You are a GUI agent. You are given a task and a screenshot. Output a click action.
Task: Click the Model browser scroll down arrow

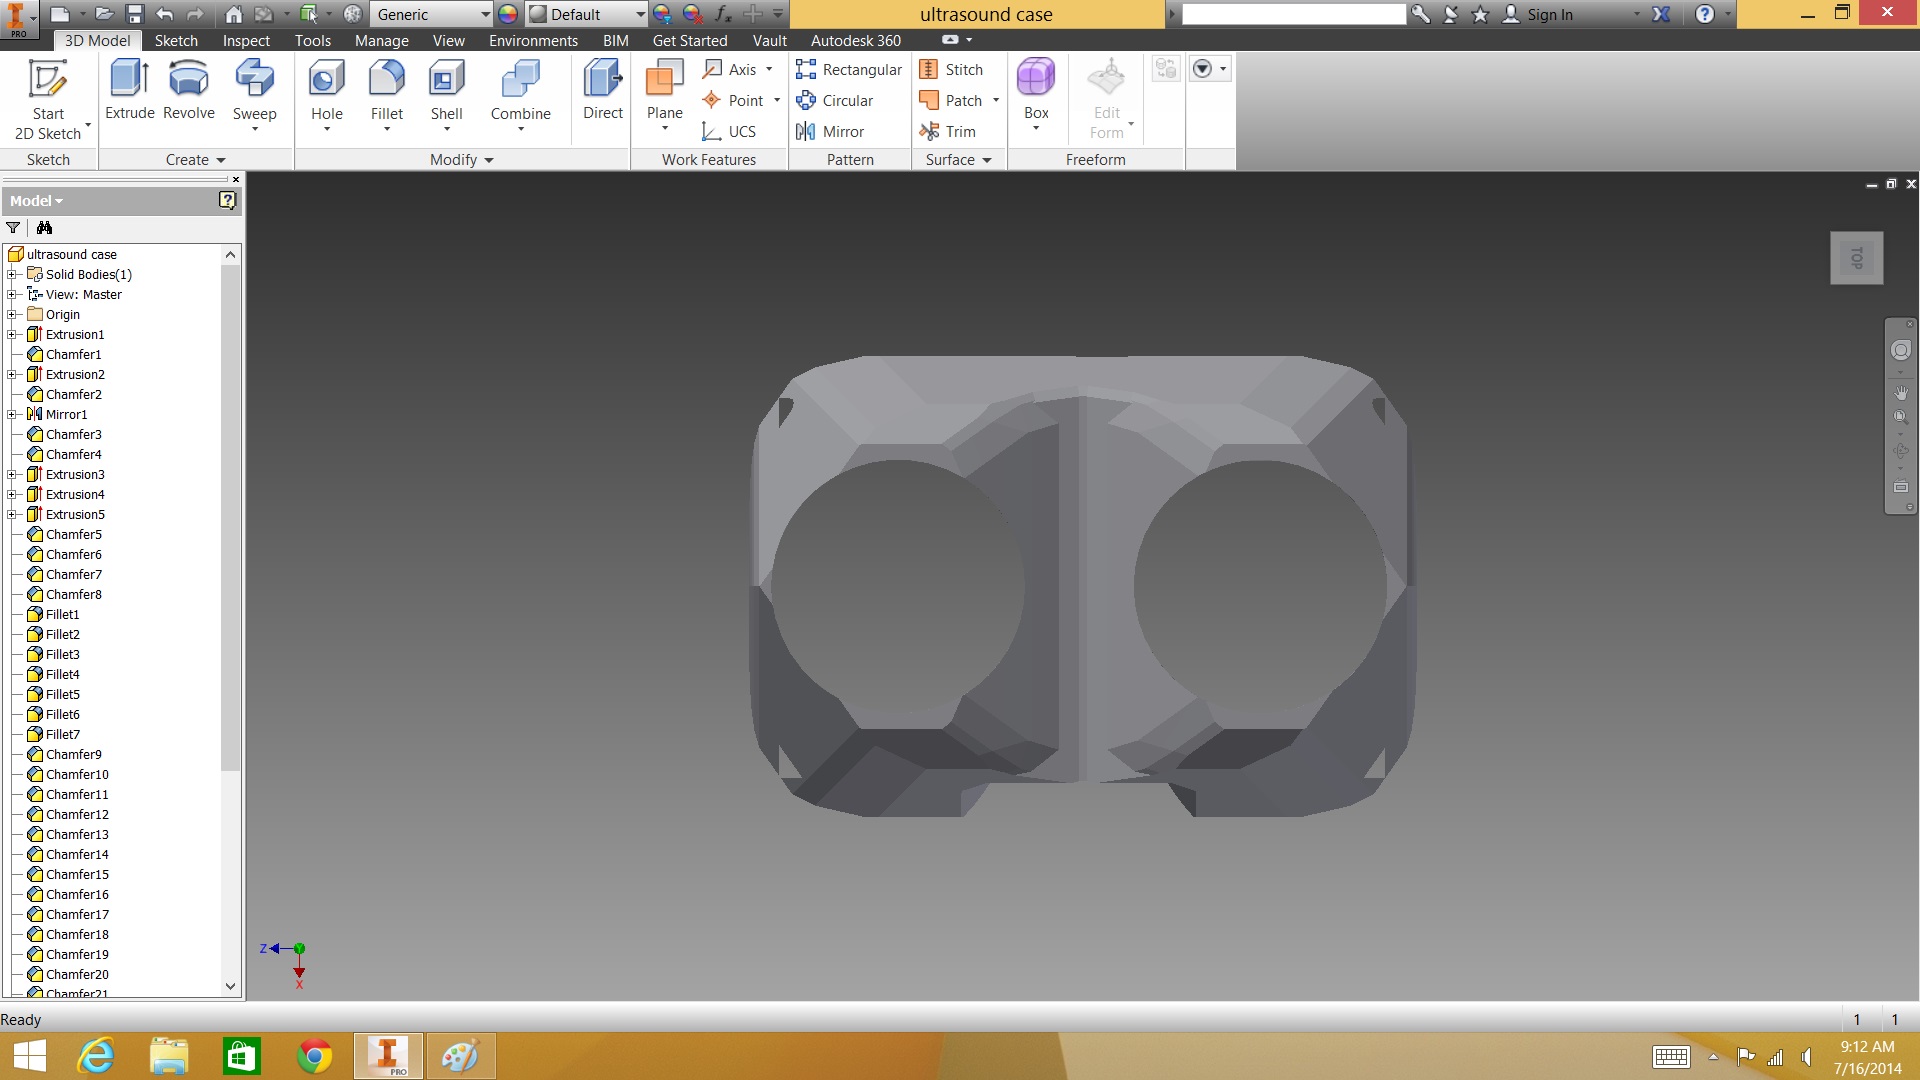click(230, 986)
